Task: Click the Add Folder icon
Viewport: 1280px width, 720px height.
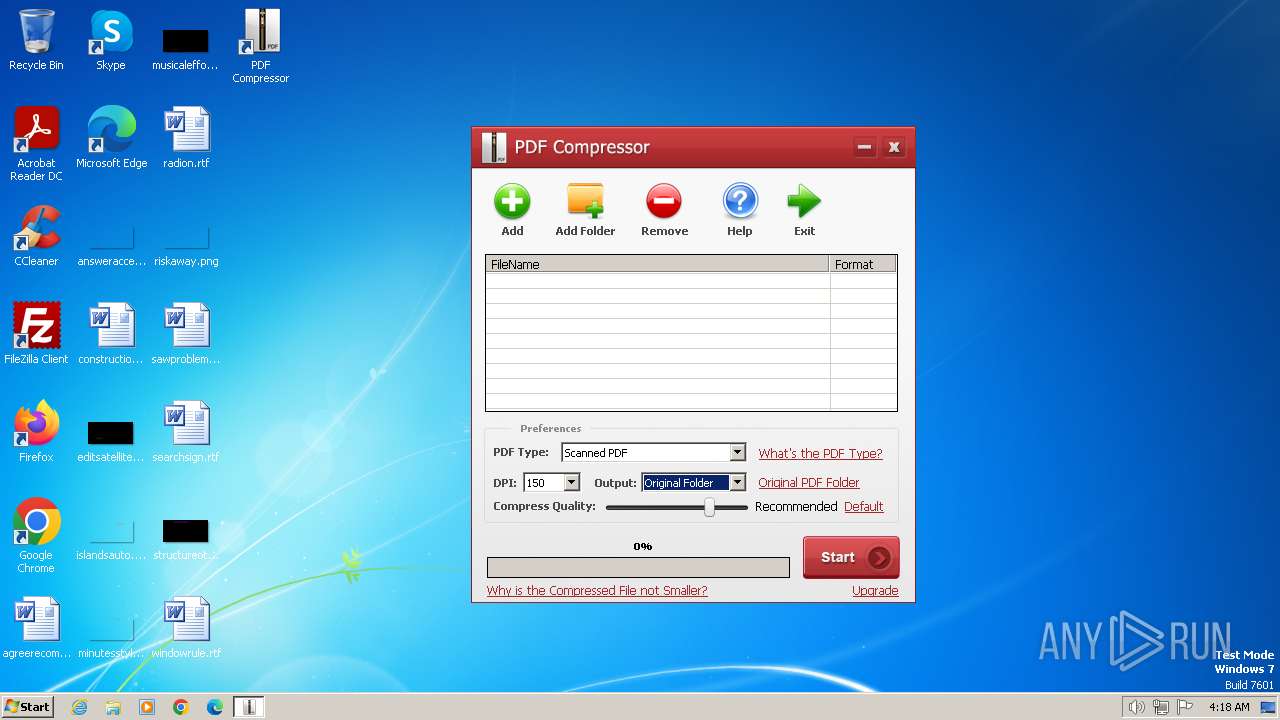Action: click(585, 200)
